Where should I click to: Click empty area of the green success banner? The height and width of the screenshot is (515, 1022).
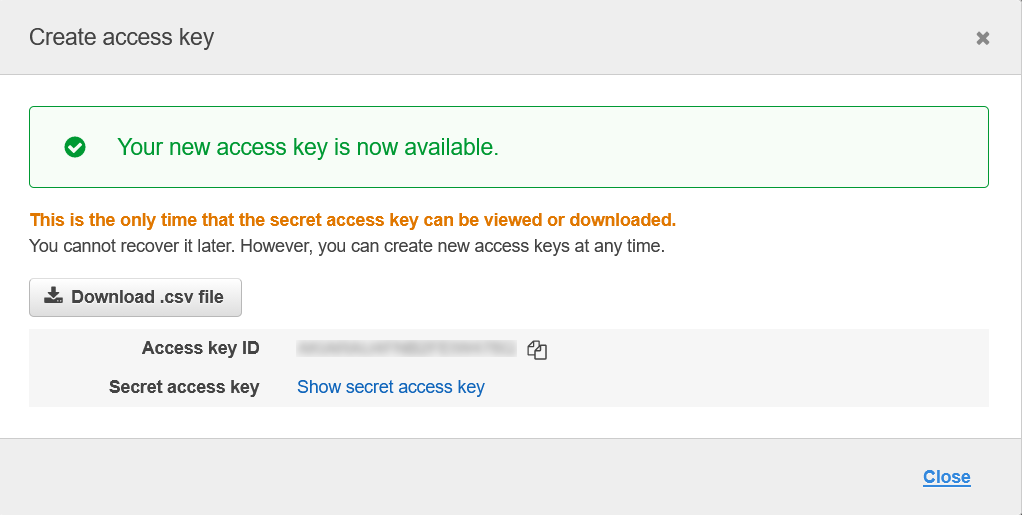[743, 147]
